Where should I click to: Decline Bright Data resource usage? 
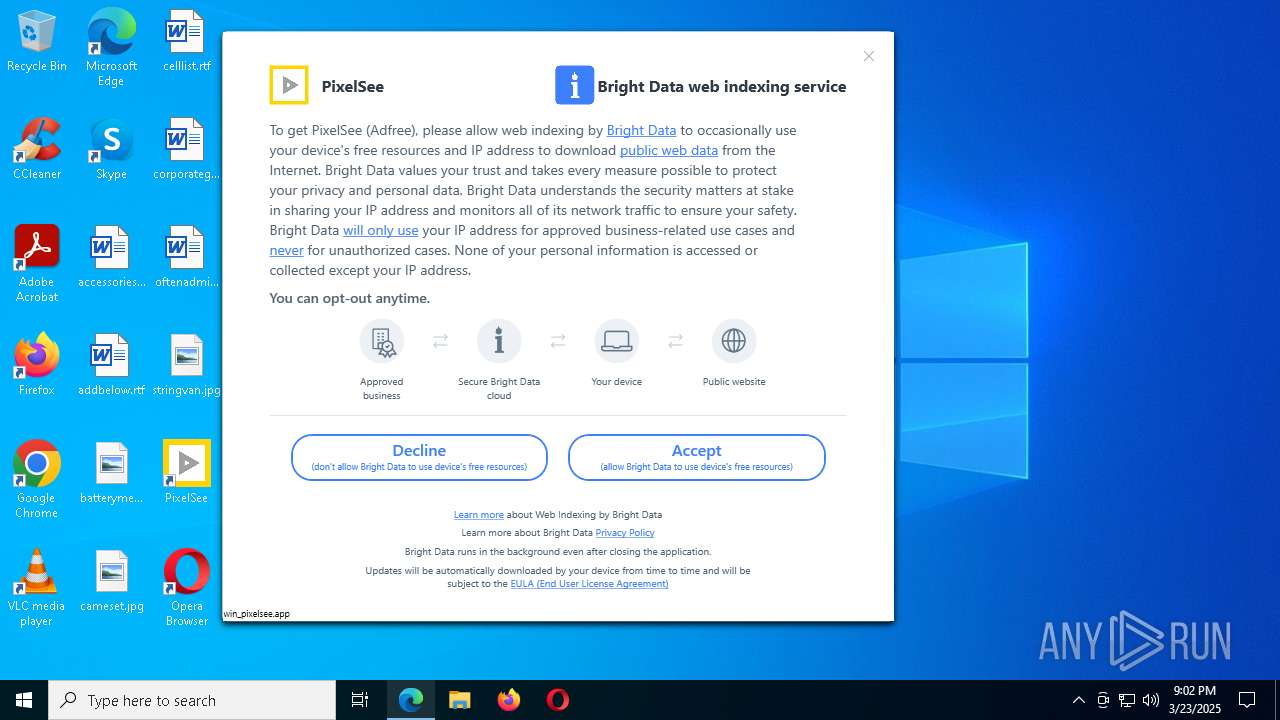tap(419, 457)
